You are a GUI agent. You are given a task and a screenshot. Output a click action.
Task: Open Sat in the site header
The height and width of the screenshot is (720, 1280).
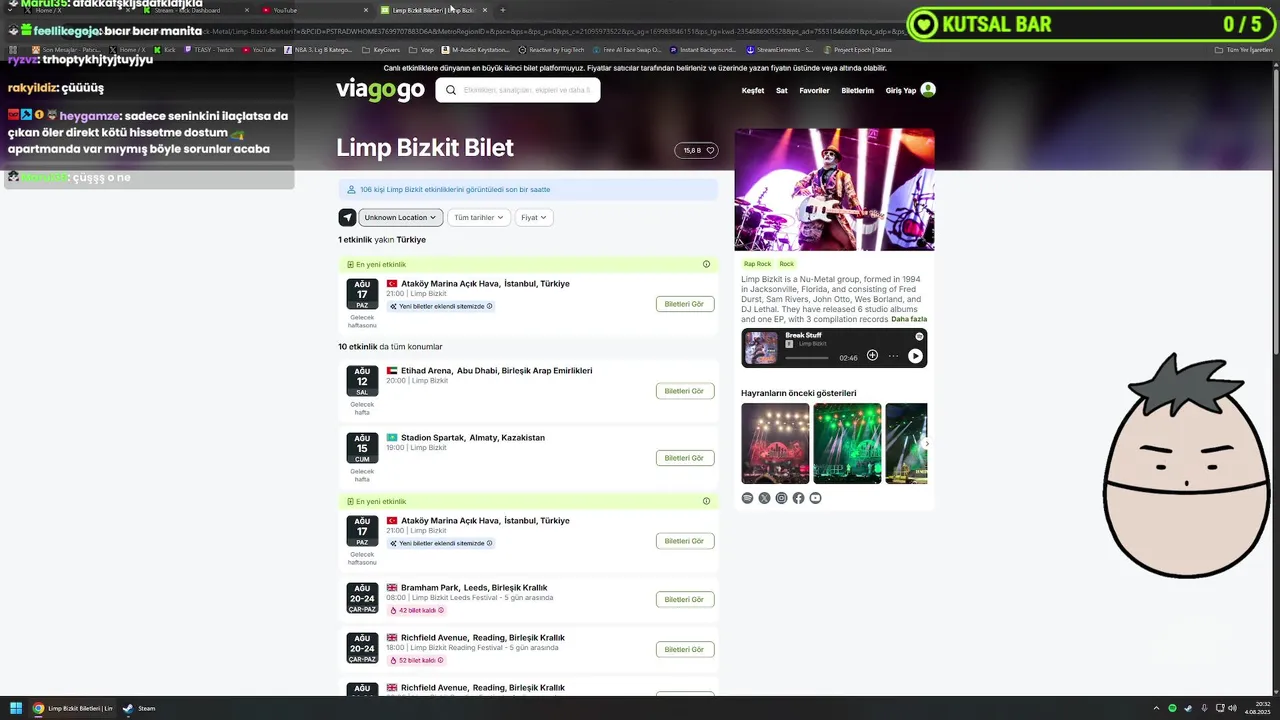(782, 90)
